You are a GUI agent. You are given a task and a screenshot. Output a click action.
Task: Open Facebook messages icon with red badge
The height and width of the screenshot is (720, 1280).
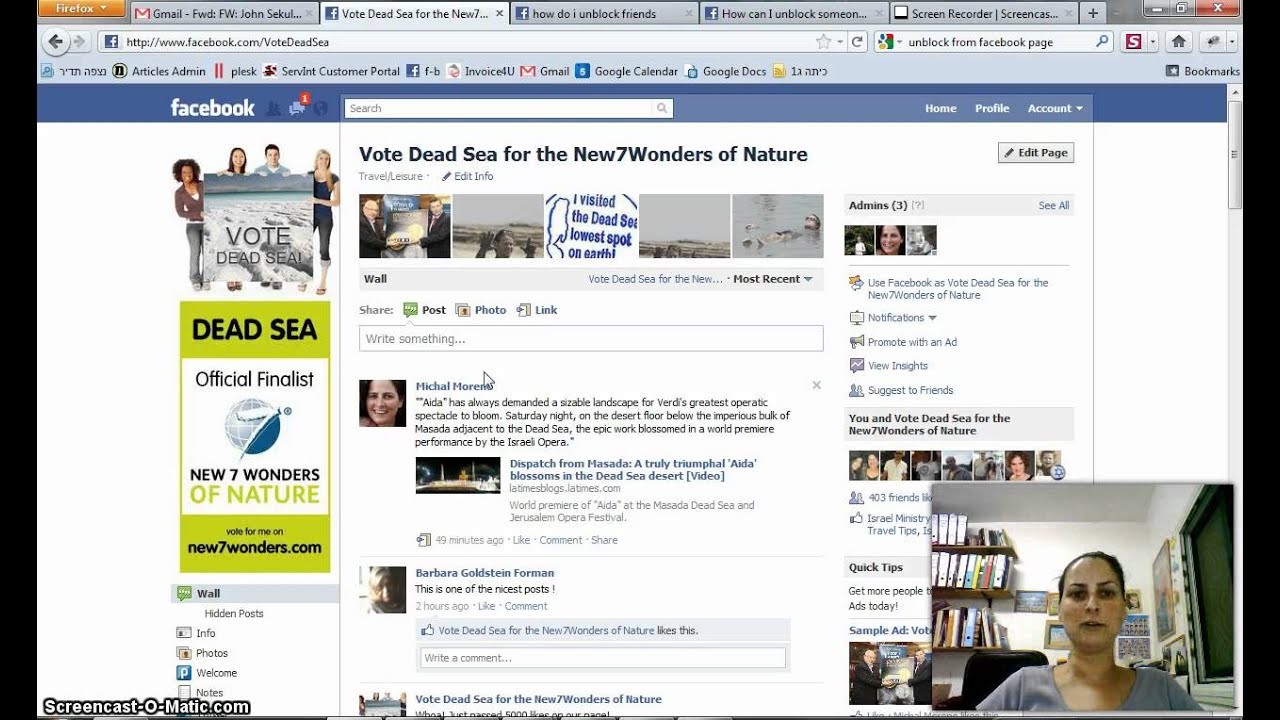click(x=297, y=107)
